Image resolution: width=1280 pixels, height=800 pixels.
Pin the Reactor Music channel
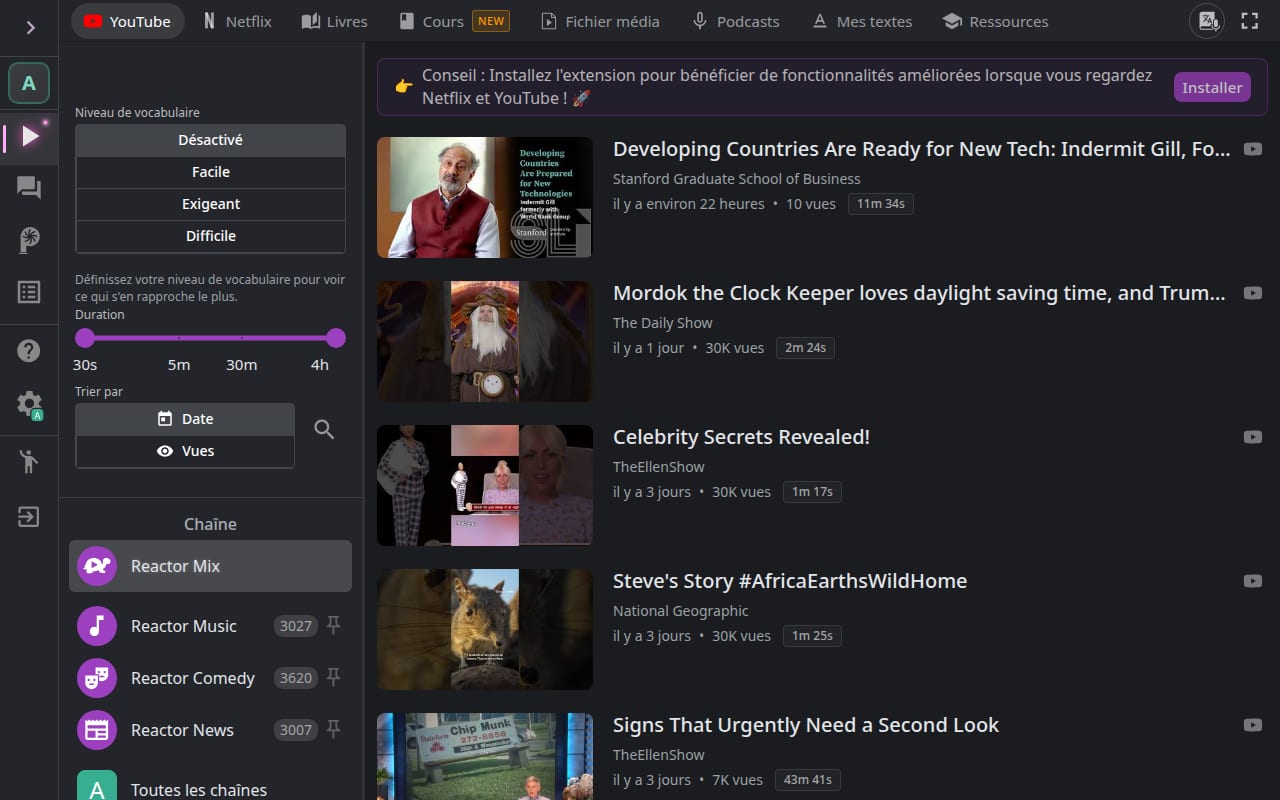coord(334,625)
